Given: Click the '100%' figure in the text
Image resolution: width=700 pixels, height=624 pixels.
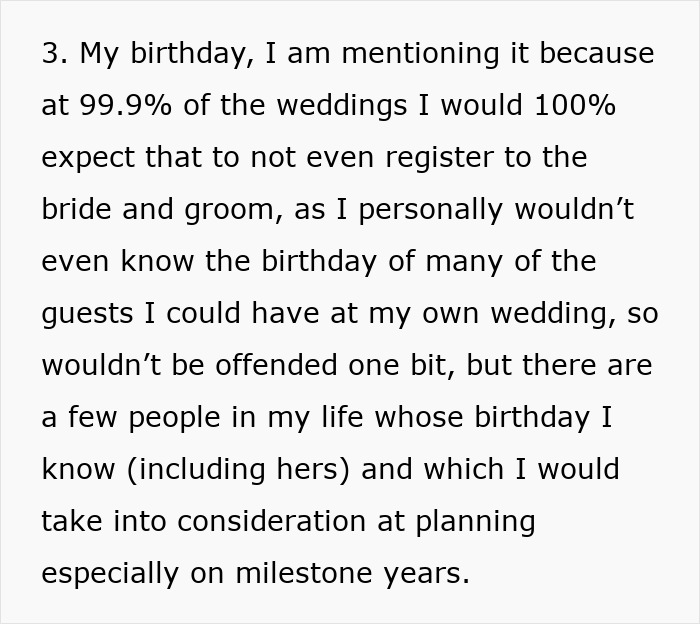Looking at the screenshot, I should [575, 105].
